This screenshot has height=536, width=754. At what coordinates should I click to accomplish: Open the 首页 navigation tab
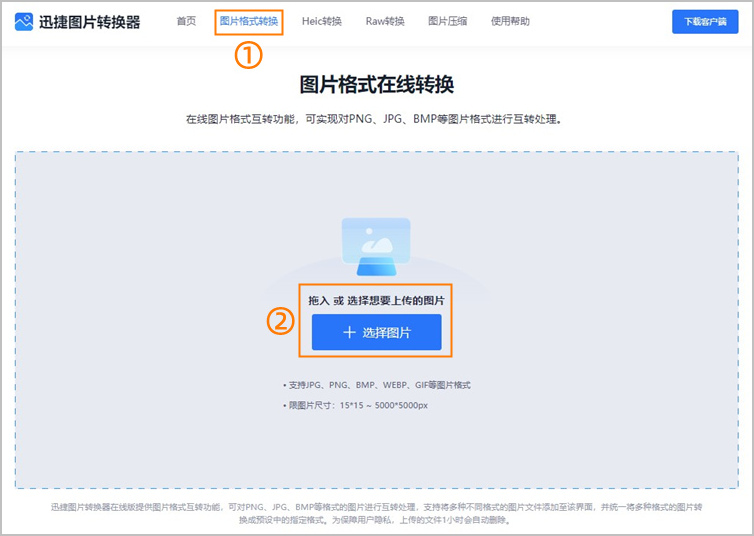tap(186, 21)
